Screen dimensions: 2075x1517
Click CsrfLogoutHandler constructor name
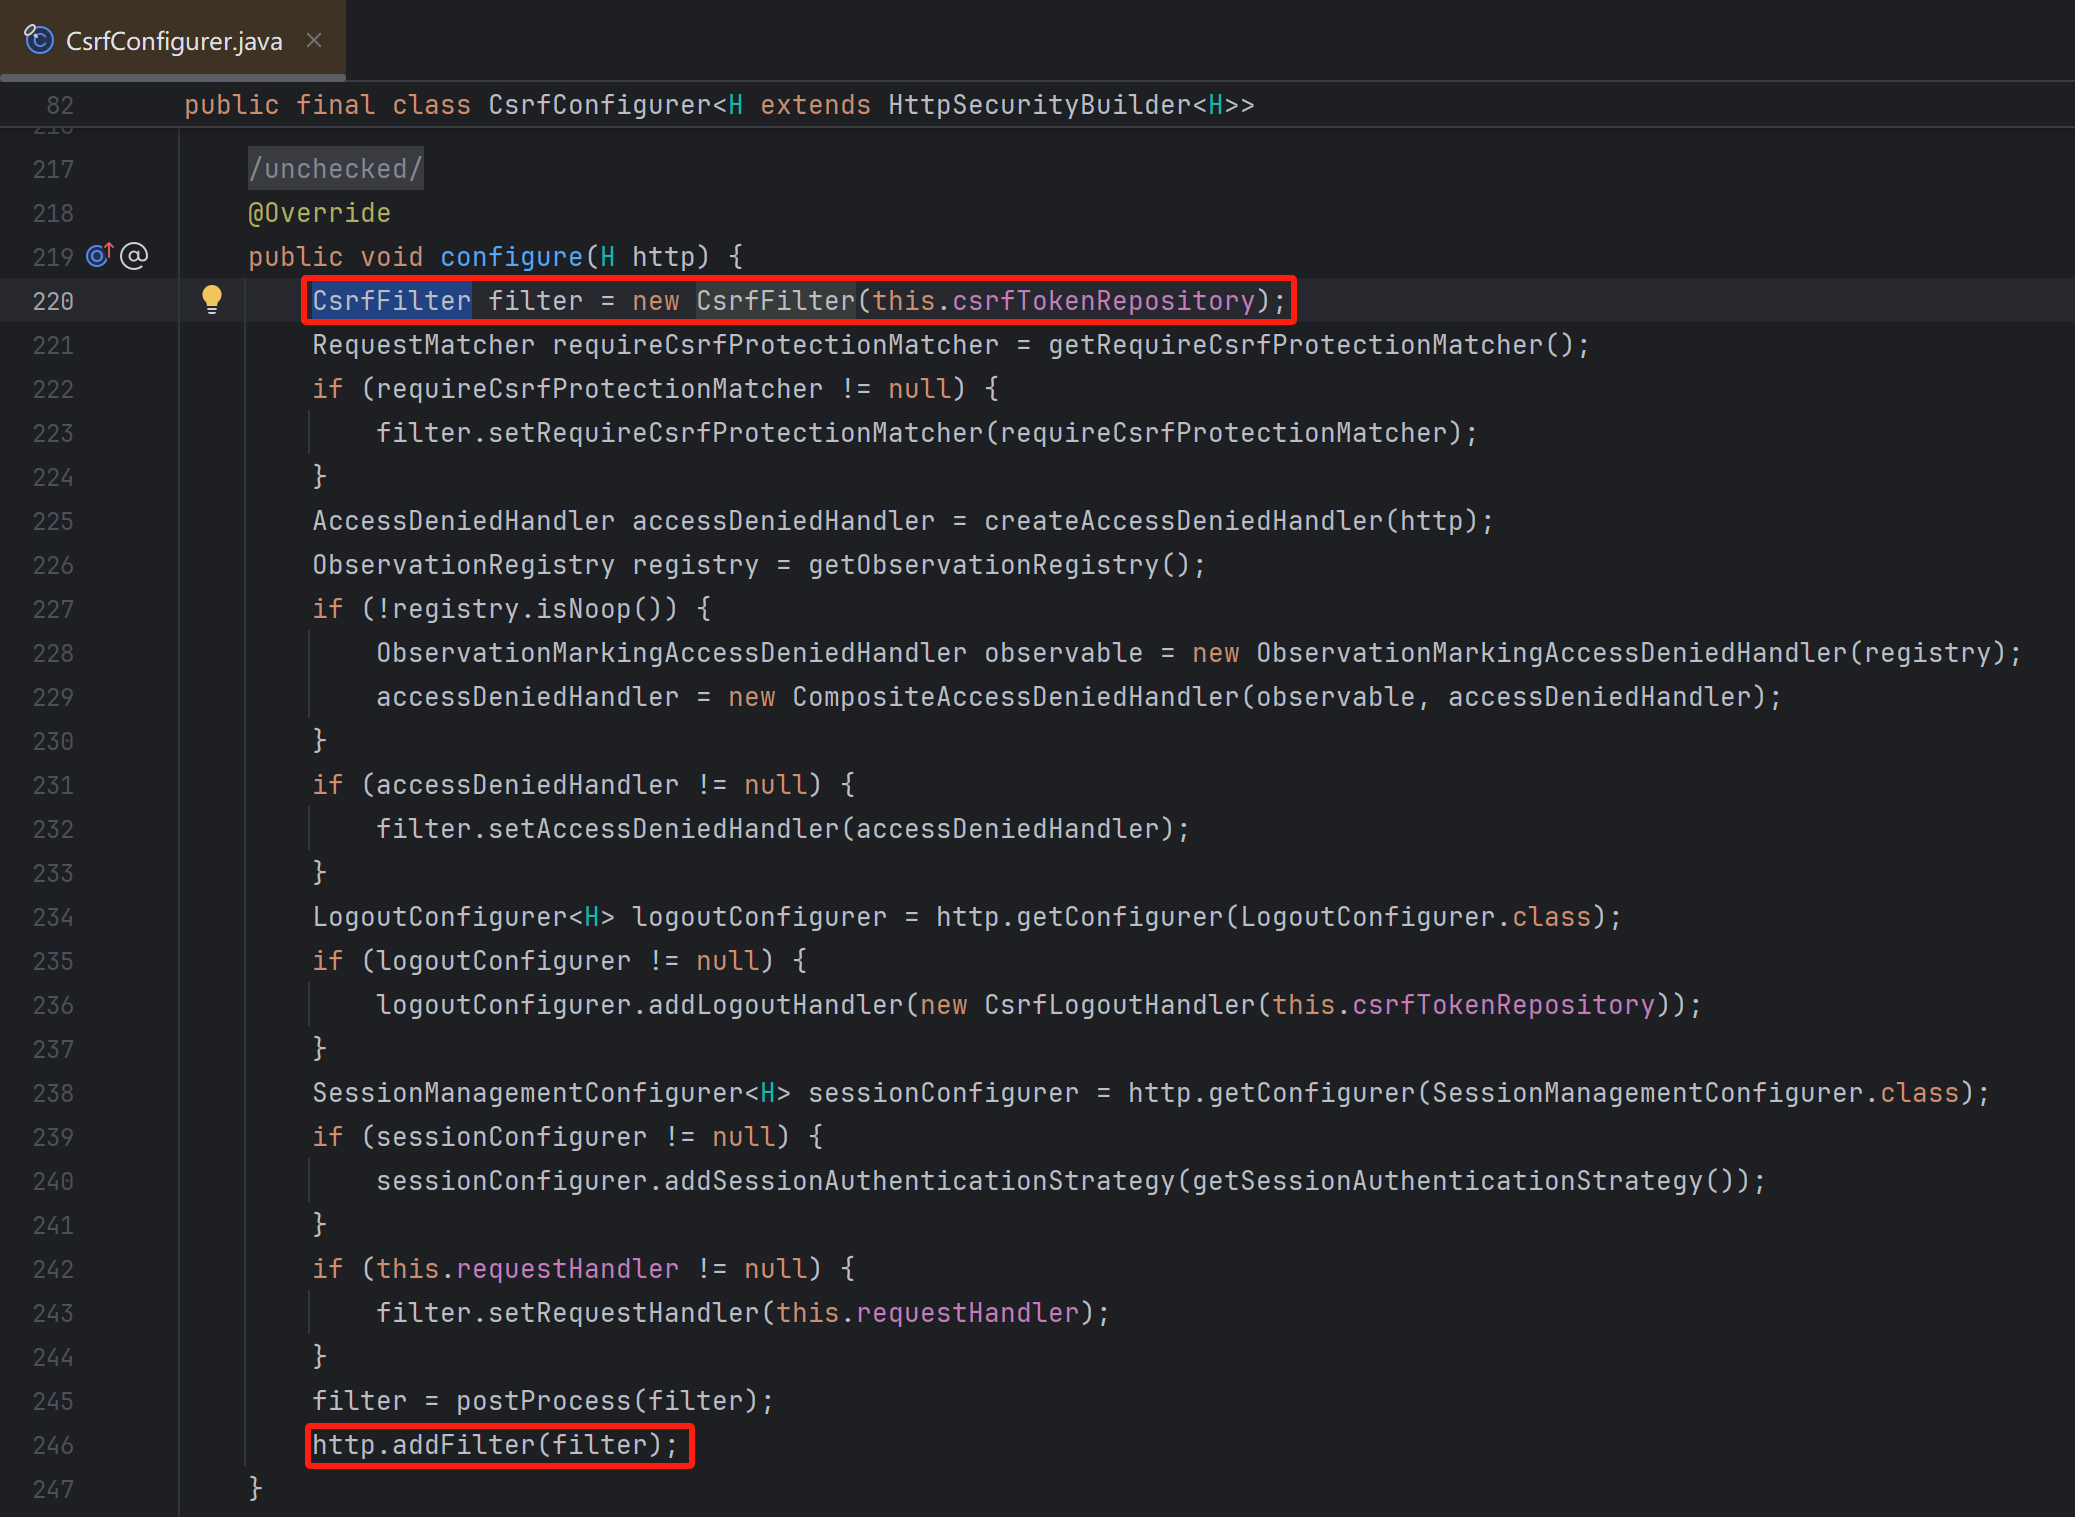[x=1119, y=1005]
